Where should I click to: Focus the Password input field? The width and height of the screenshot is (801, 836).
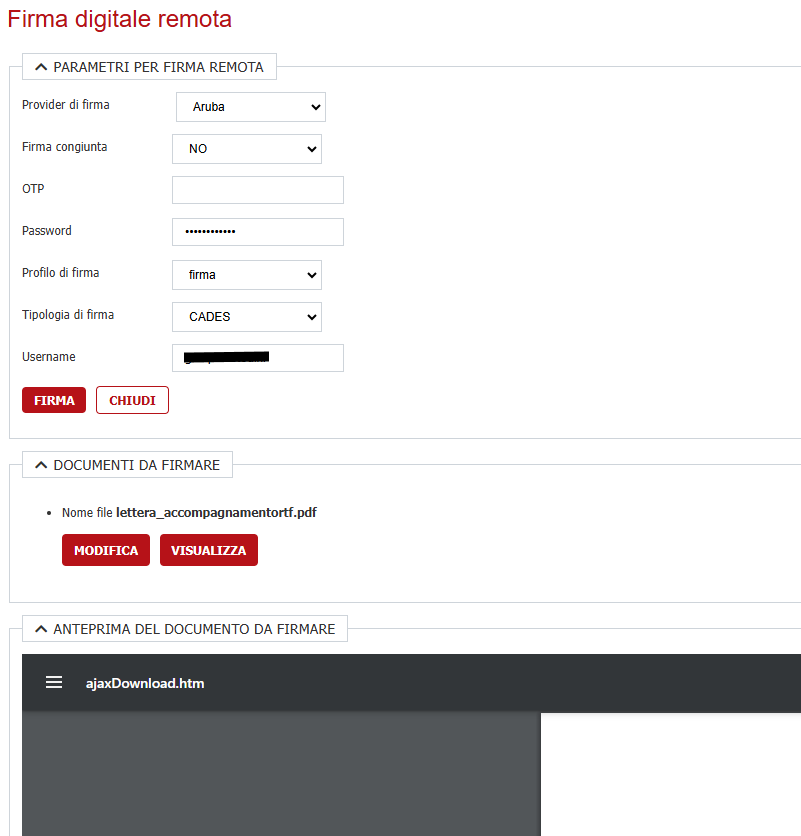(x=258, y=232)
